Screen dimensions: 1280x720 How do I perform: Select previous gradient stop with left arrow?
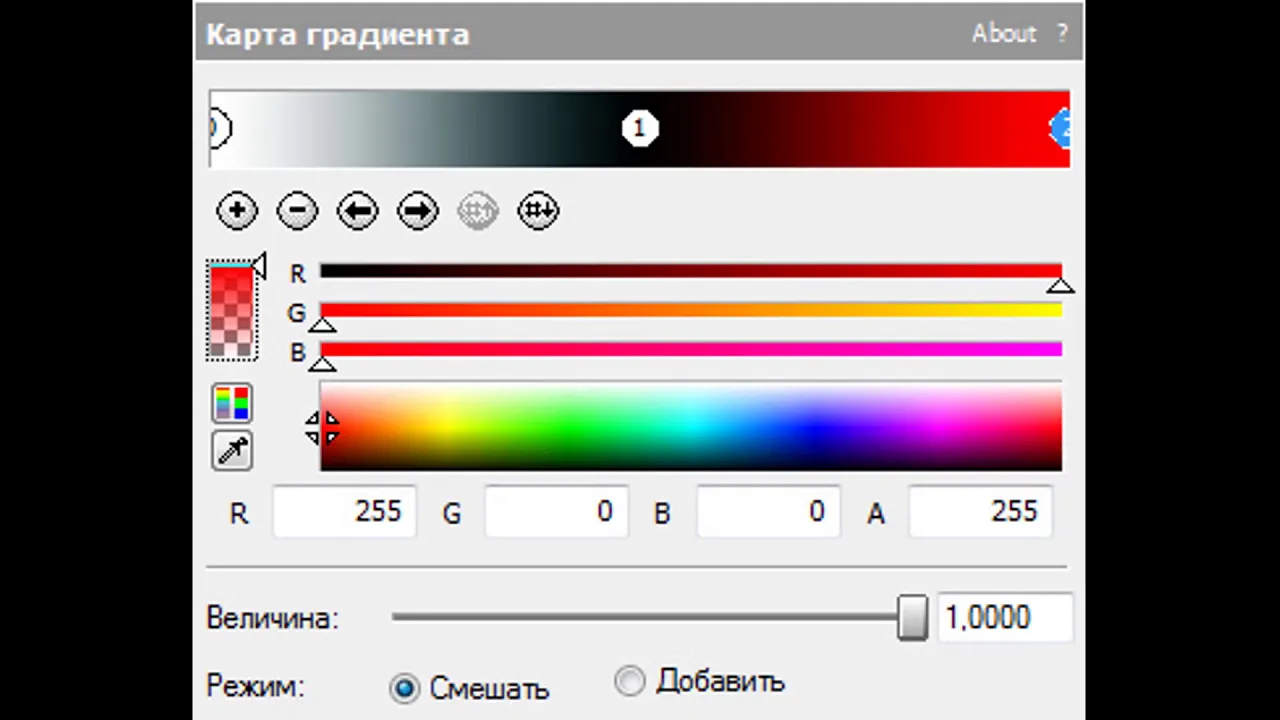357,211
